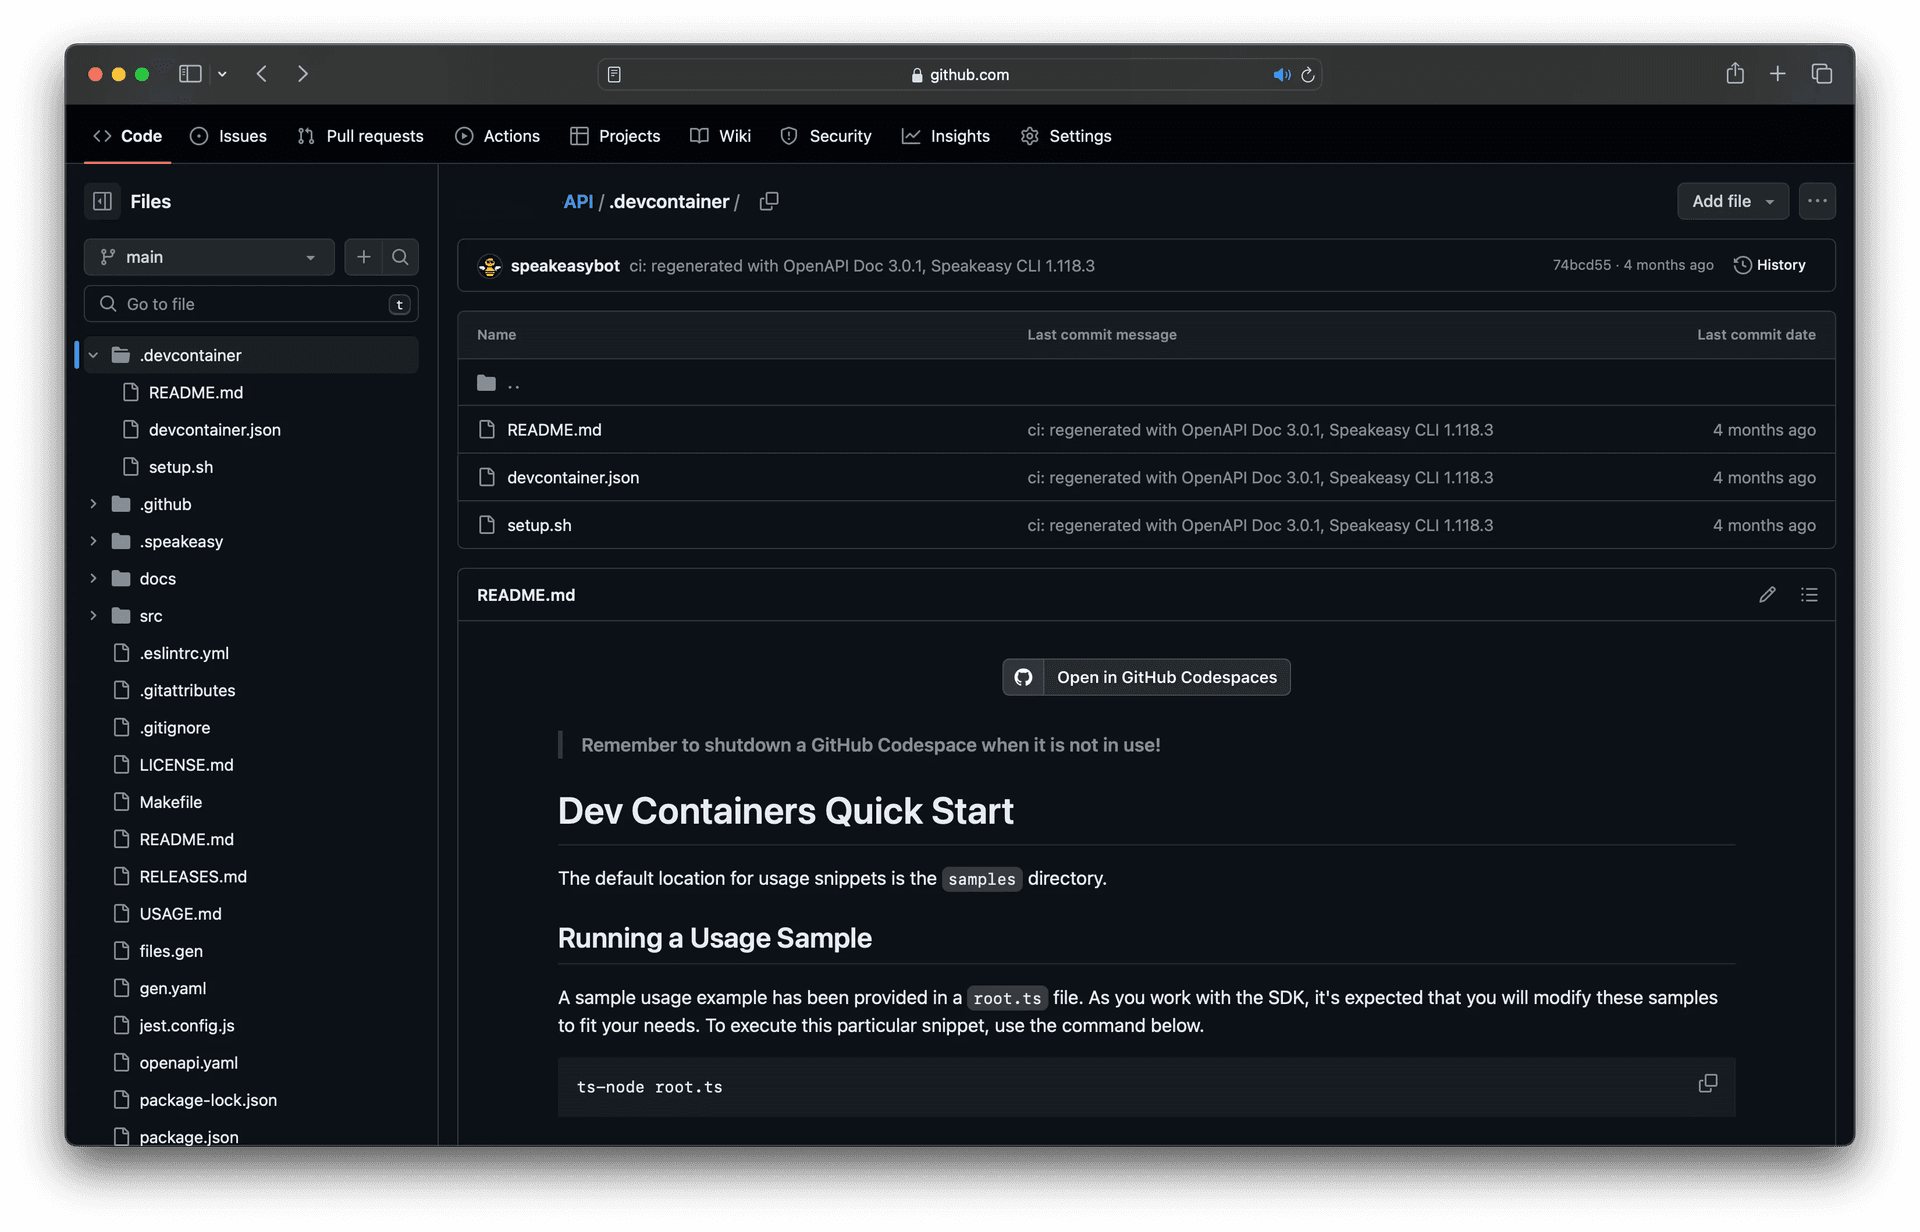This screenshot has height=1232, width=1920.
Task: Open the README outline list icon
Action: tap(1810, 594)
